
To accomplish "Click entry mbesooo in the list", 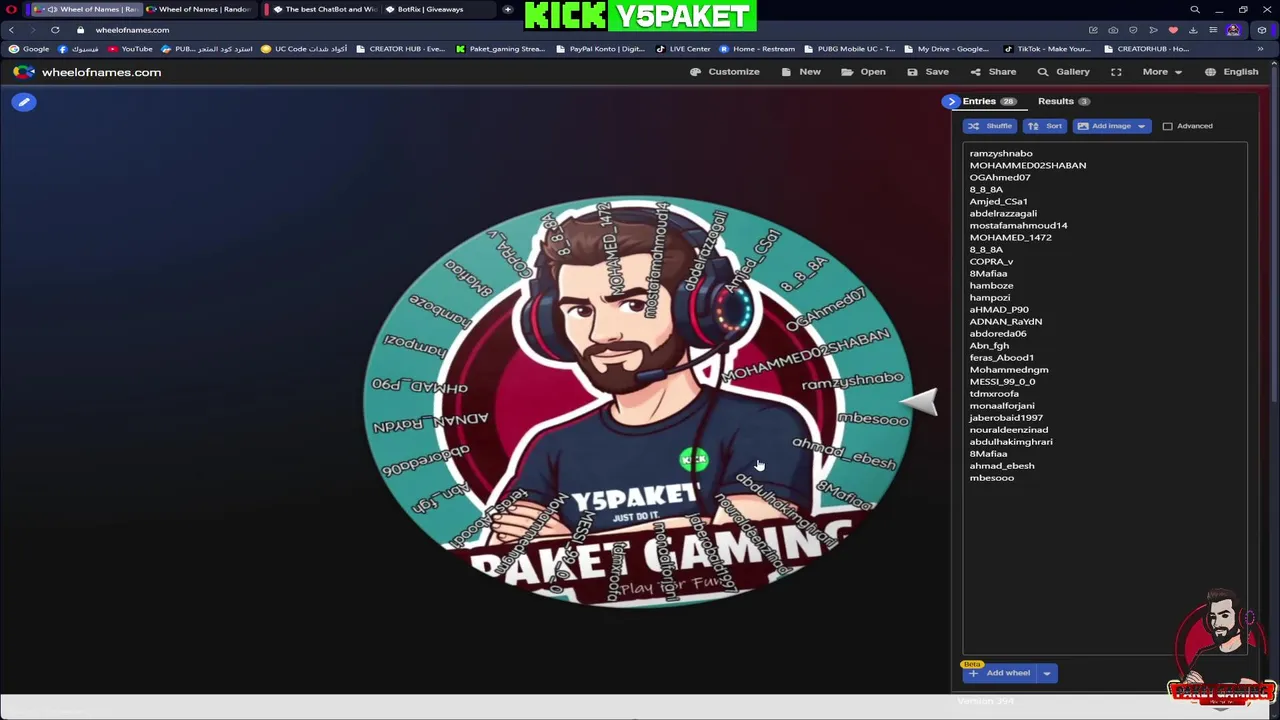I will click(992, 478).
